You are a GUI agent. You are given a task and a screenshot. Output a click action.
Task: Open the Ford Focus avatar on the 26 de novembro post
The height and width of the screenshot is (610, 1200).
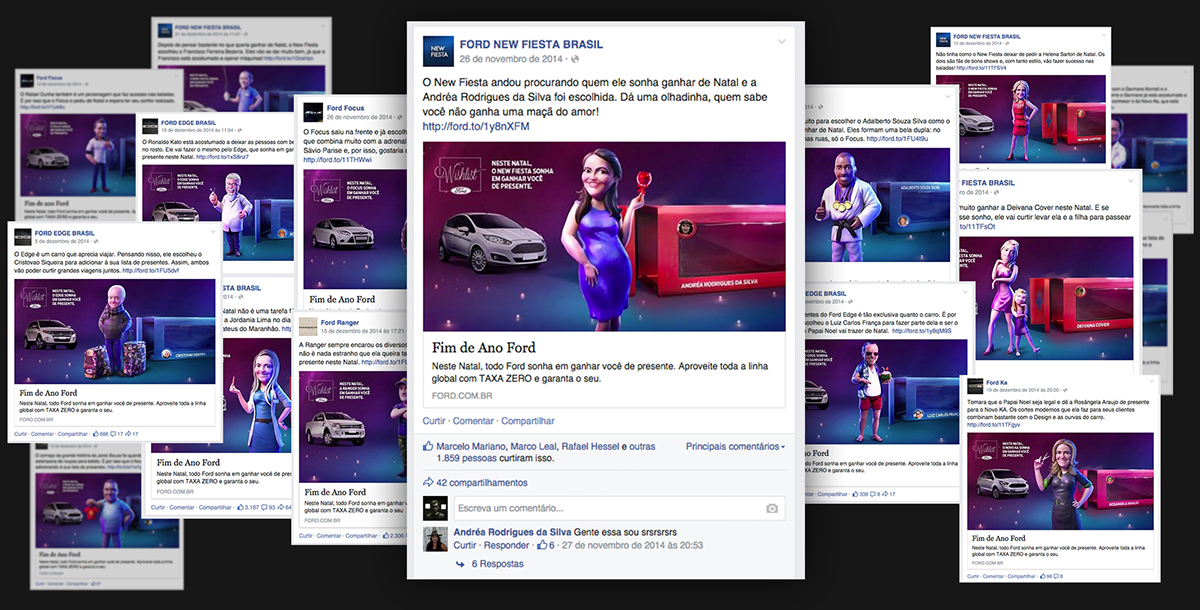tap(313, 110)
